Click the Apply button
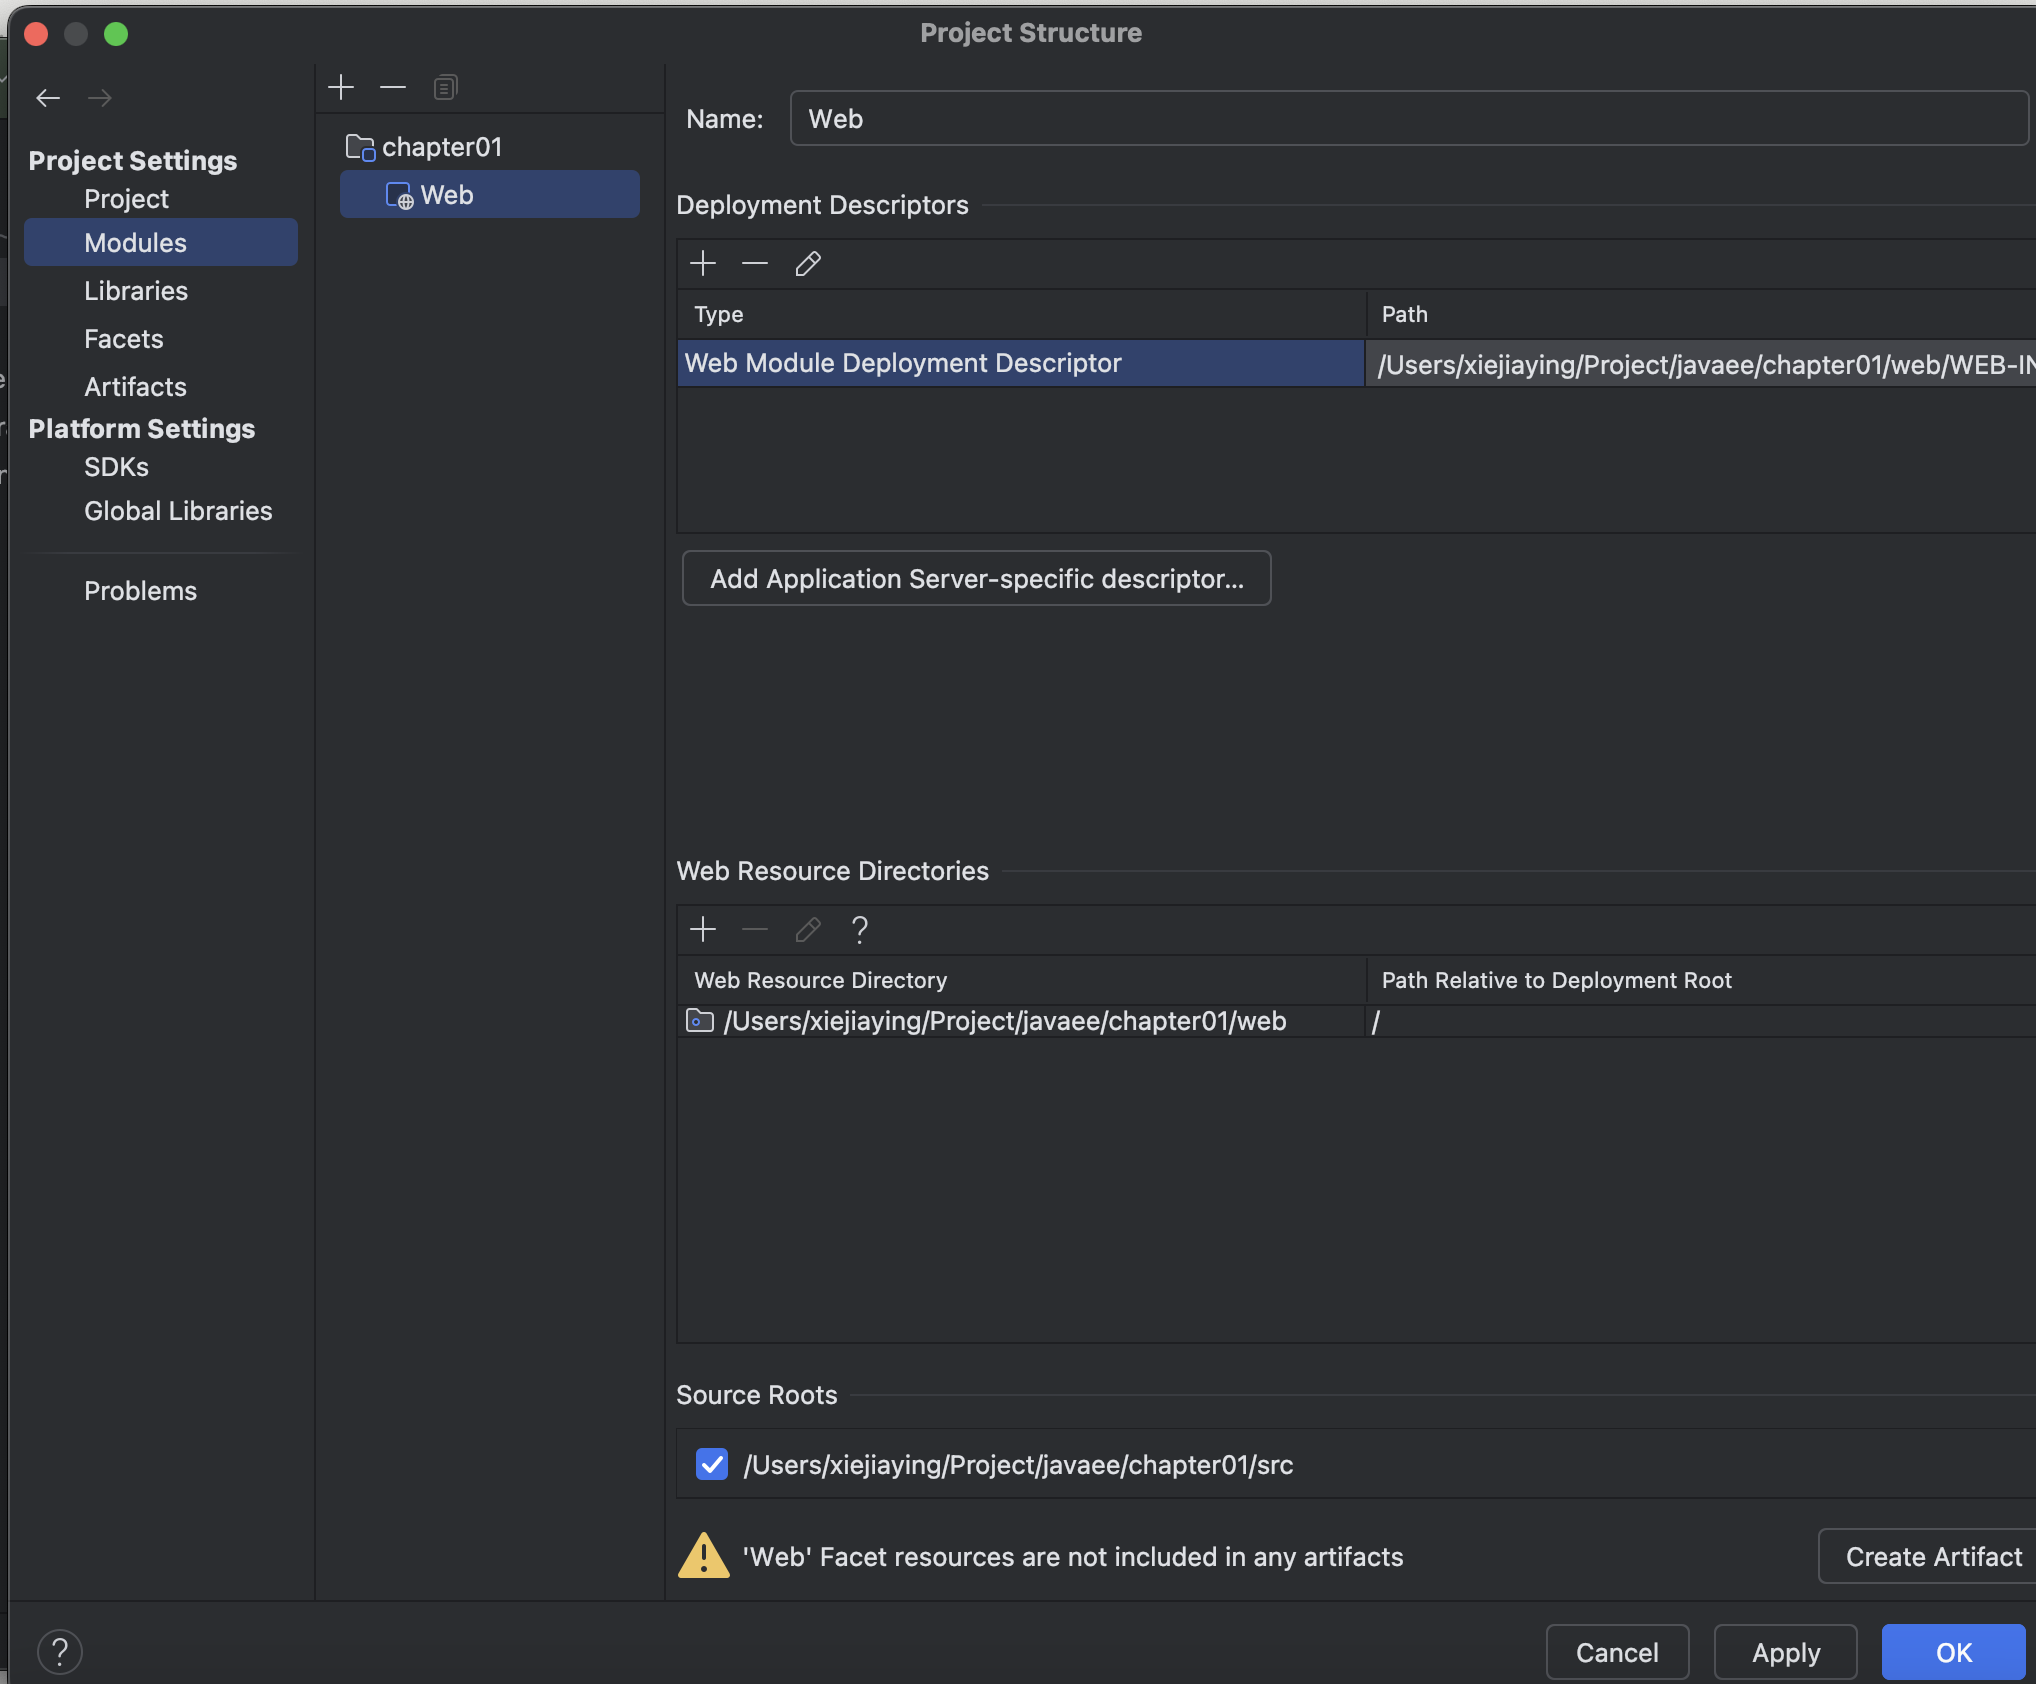This screenshot has height=1684, width=2036. [x=1785, y=1652]
